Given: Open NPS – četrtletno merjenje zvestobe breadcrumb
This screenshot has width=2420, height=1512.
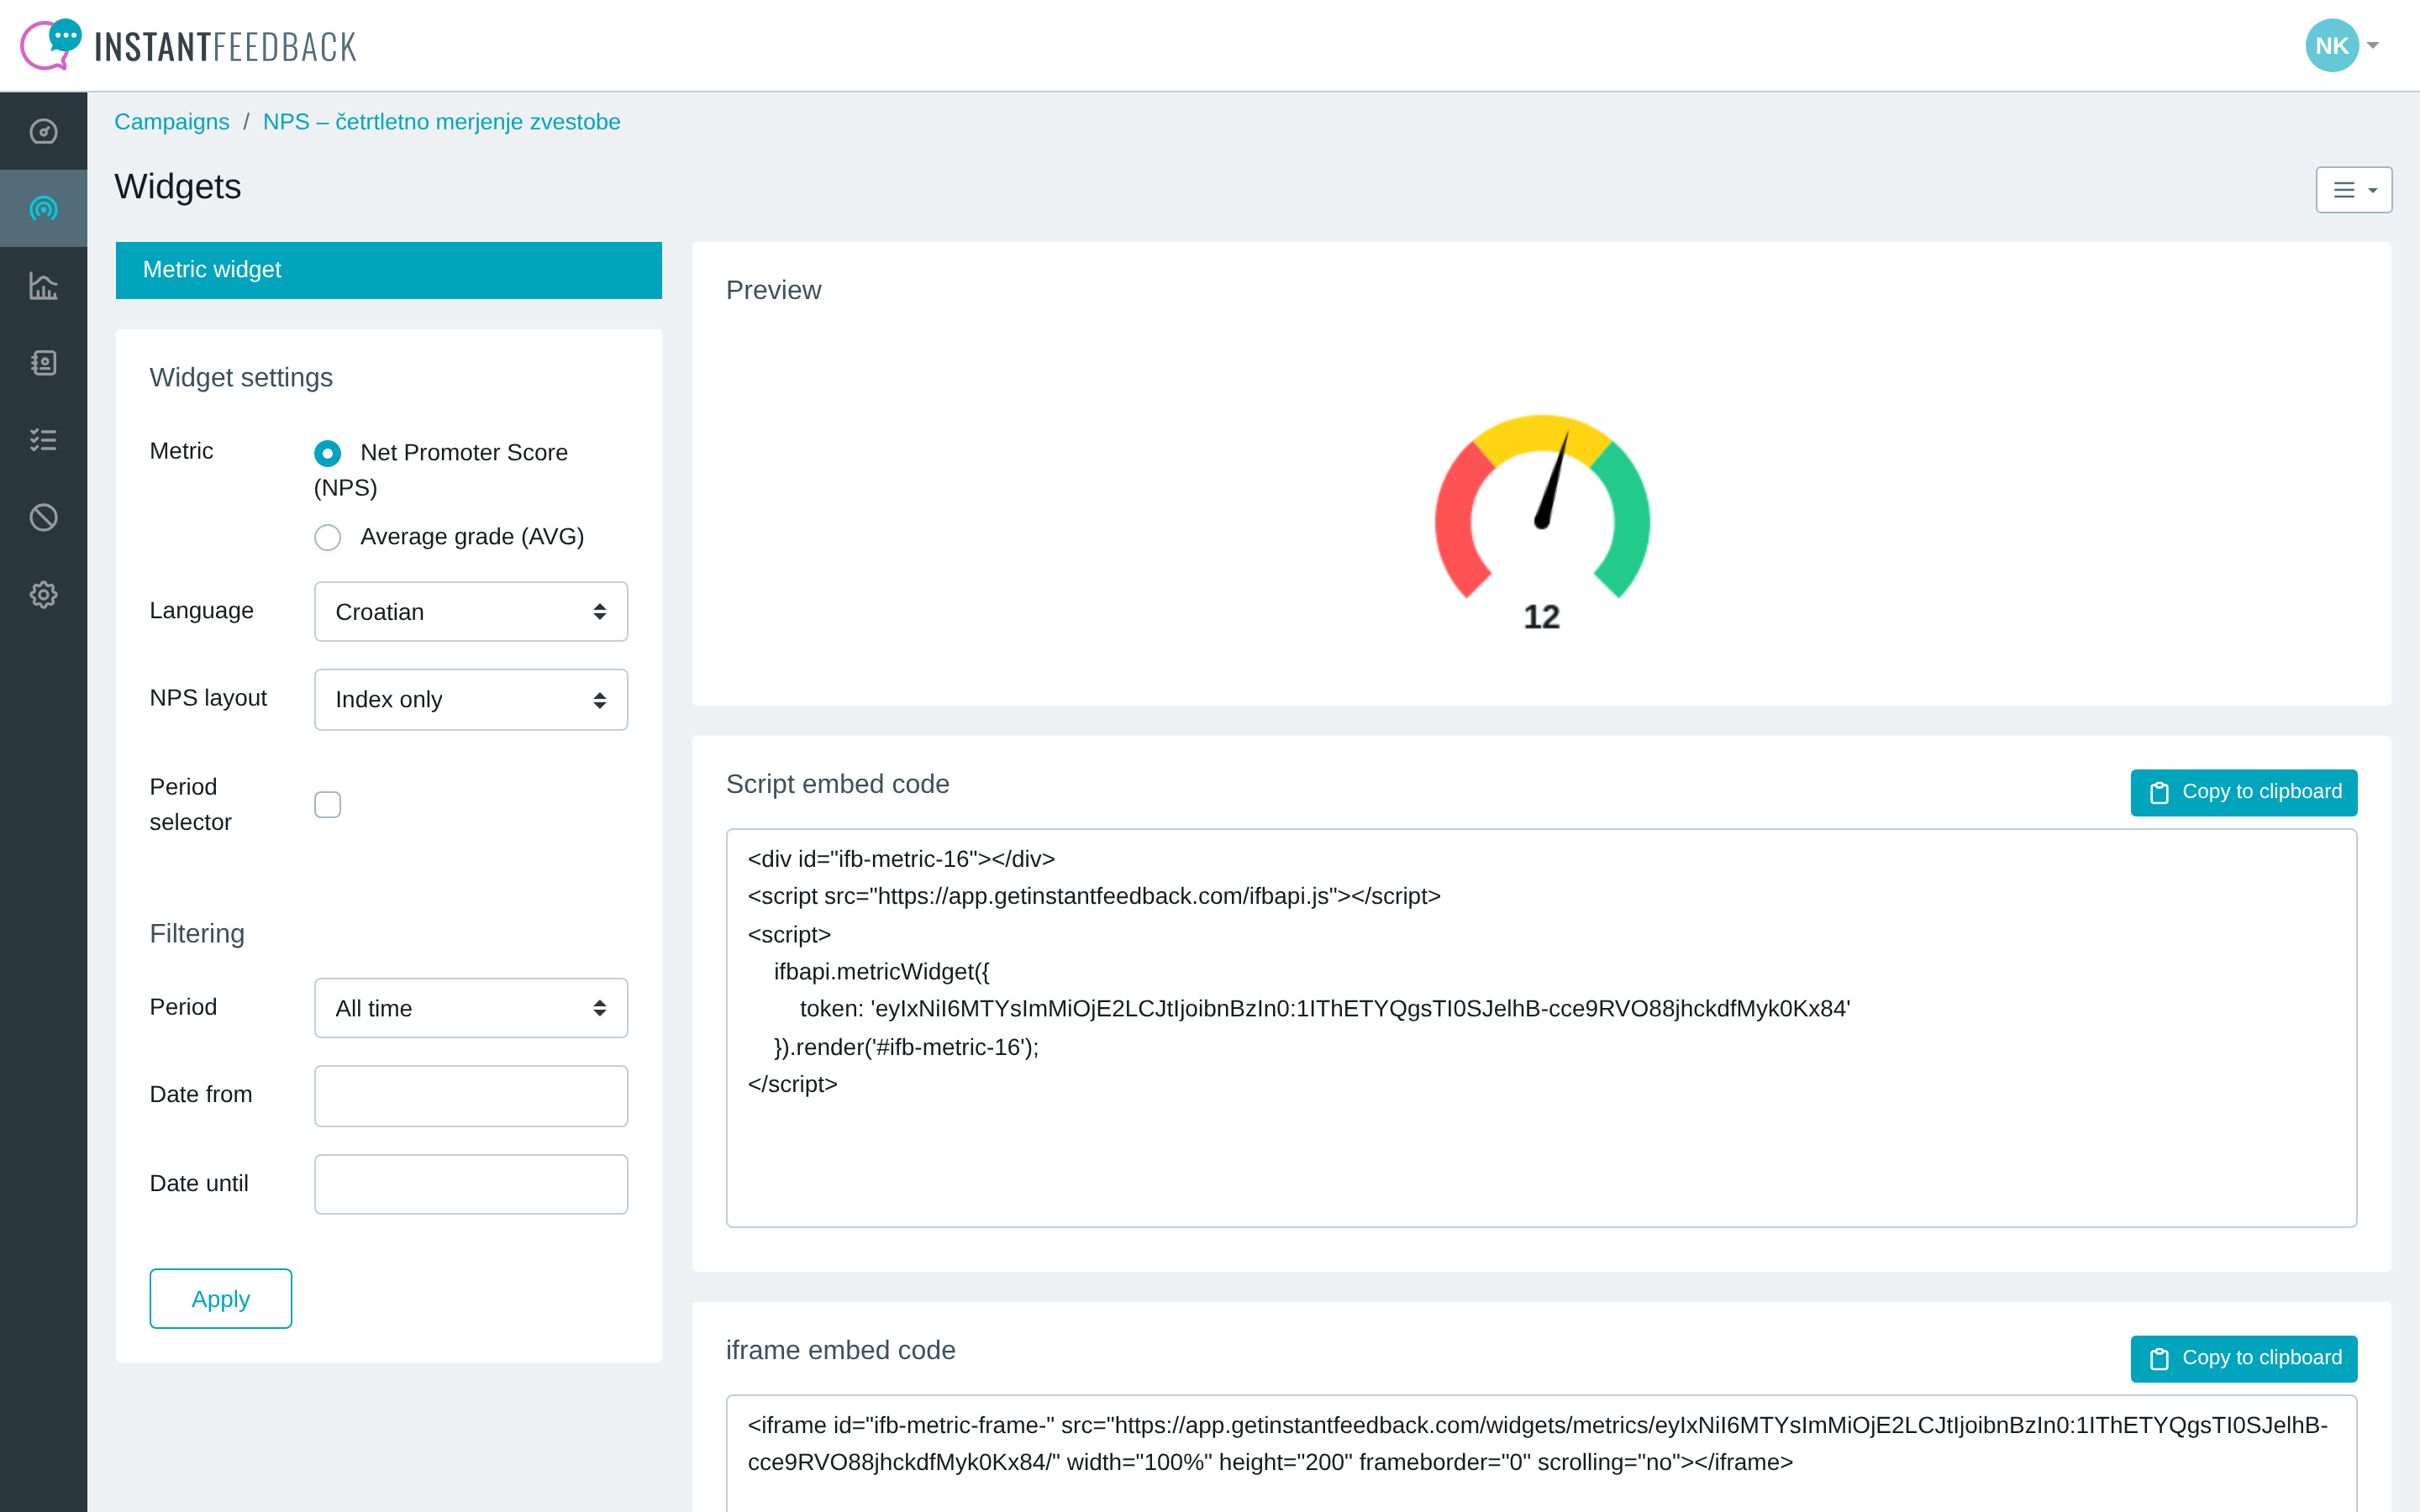Looking at the screenshot, I should coord(442,122).
